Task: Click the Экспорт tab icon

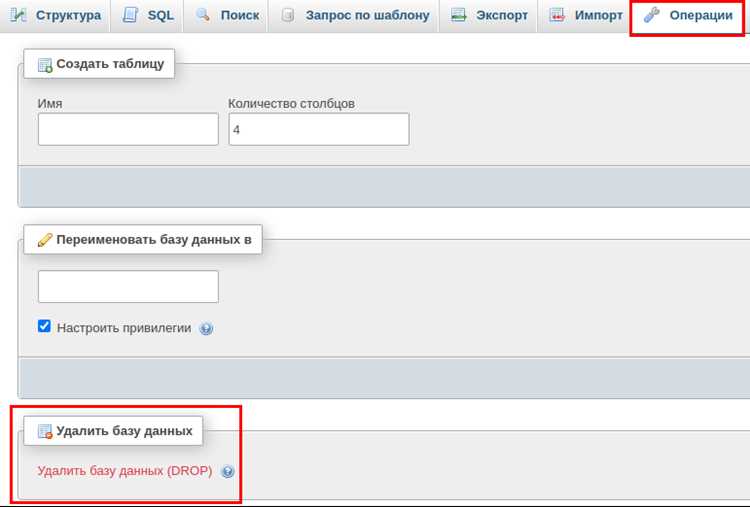Action: (459, 15)
